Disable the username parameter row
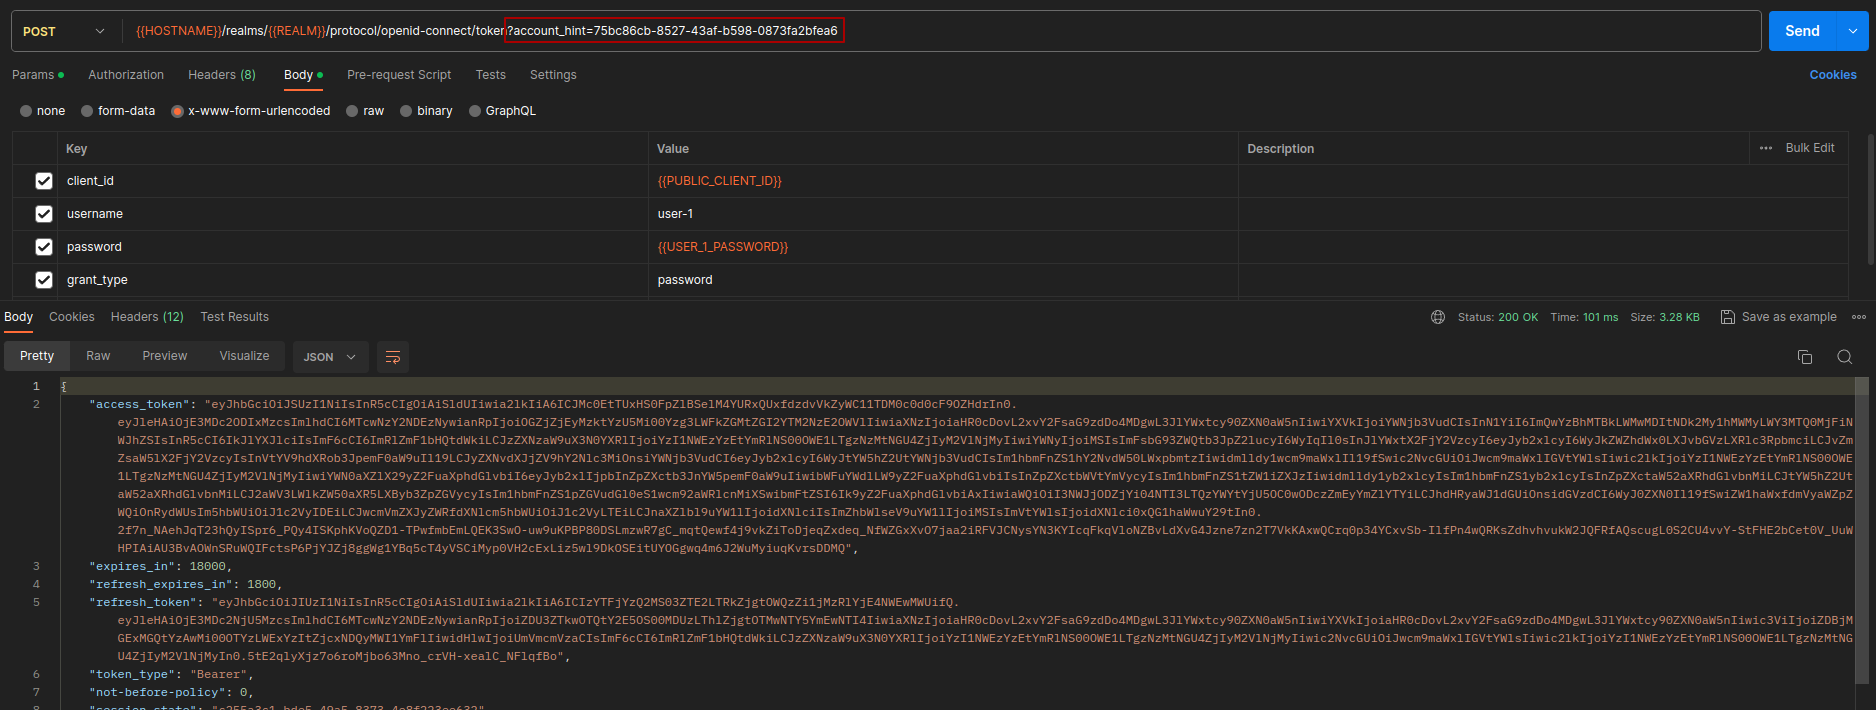This screenshot has width=1876, height=710. tap(44, 214)
